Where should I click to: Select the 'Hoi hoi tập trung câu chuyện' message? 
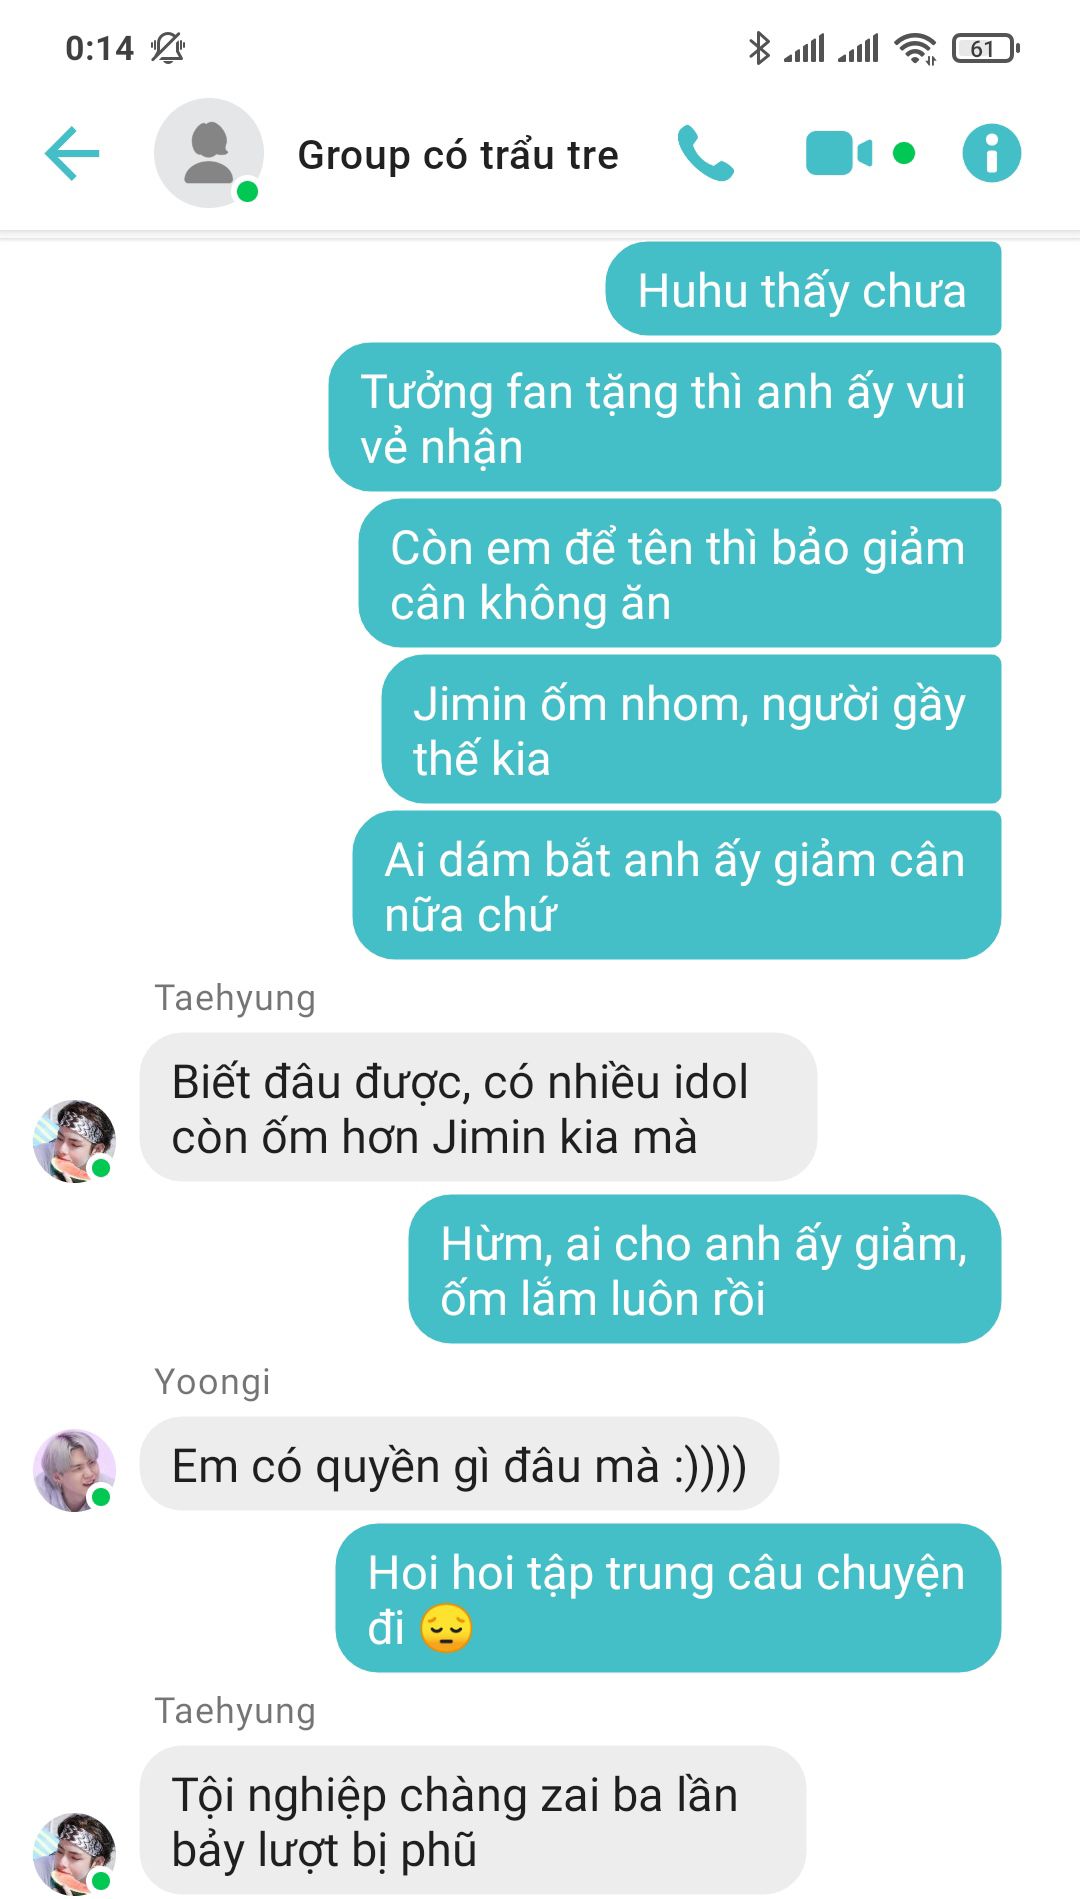(x=668, y=1598)
